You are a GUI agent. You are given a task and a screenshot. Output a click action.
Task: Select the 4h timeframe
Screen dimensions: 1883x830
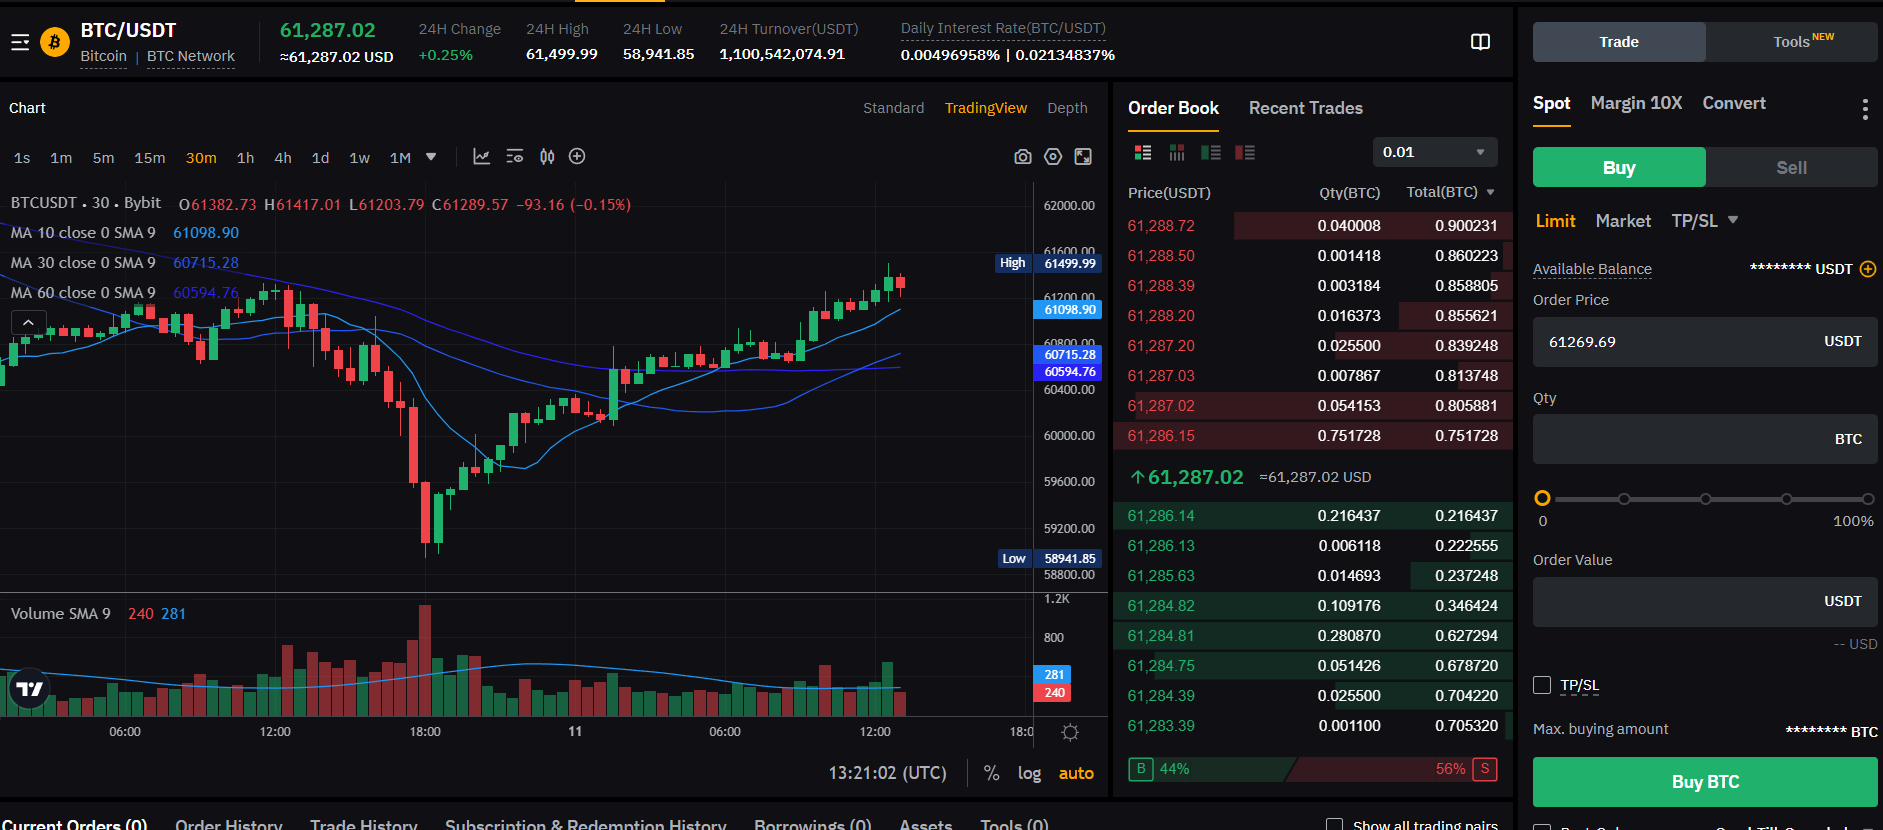283,158
